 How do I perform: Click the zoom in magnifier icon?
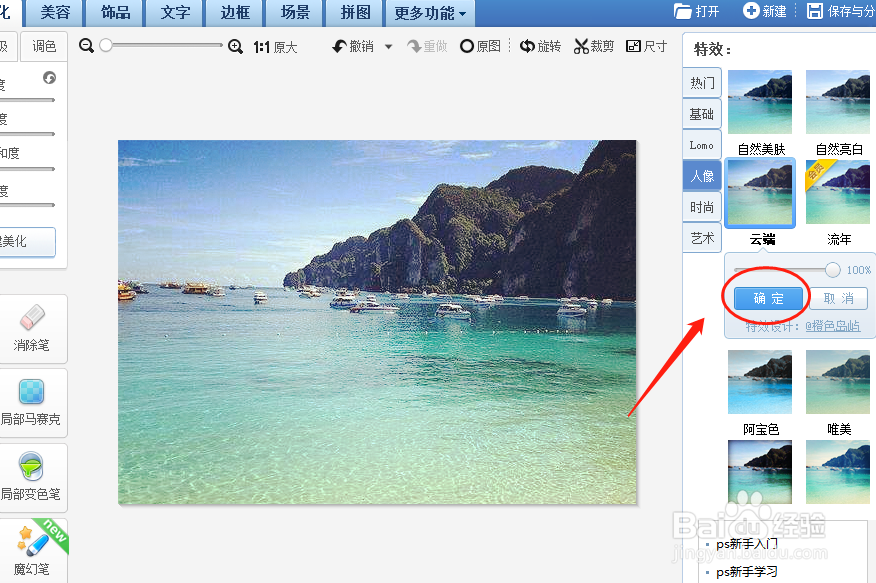pyautogui.click(x=235, y=46)
